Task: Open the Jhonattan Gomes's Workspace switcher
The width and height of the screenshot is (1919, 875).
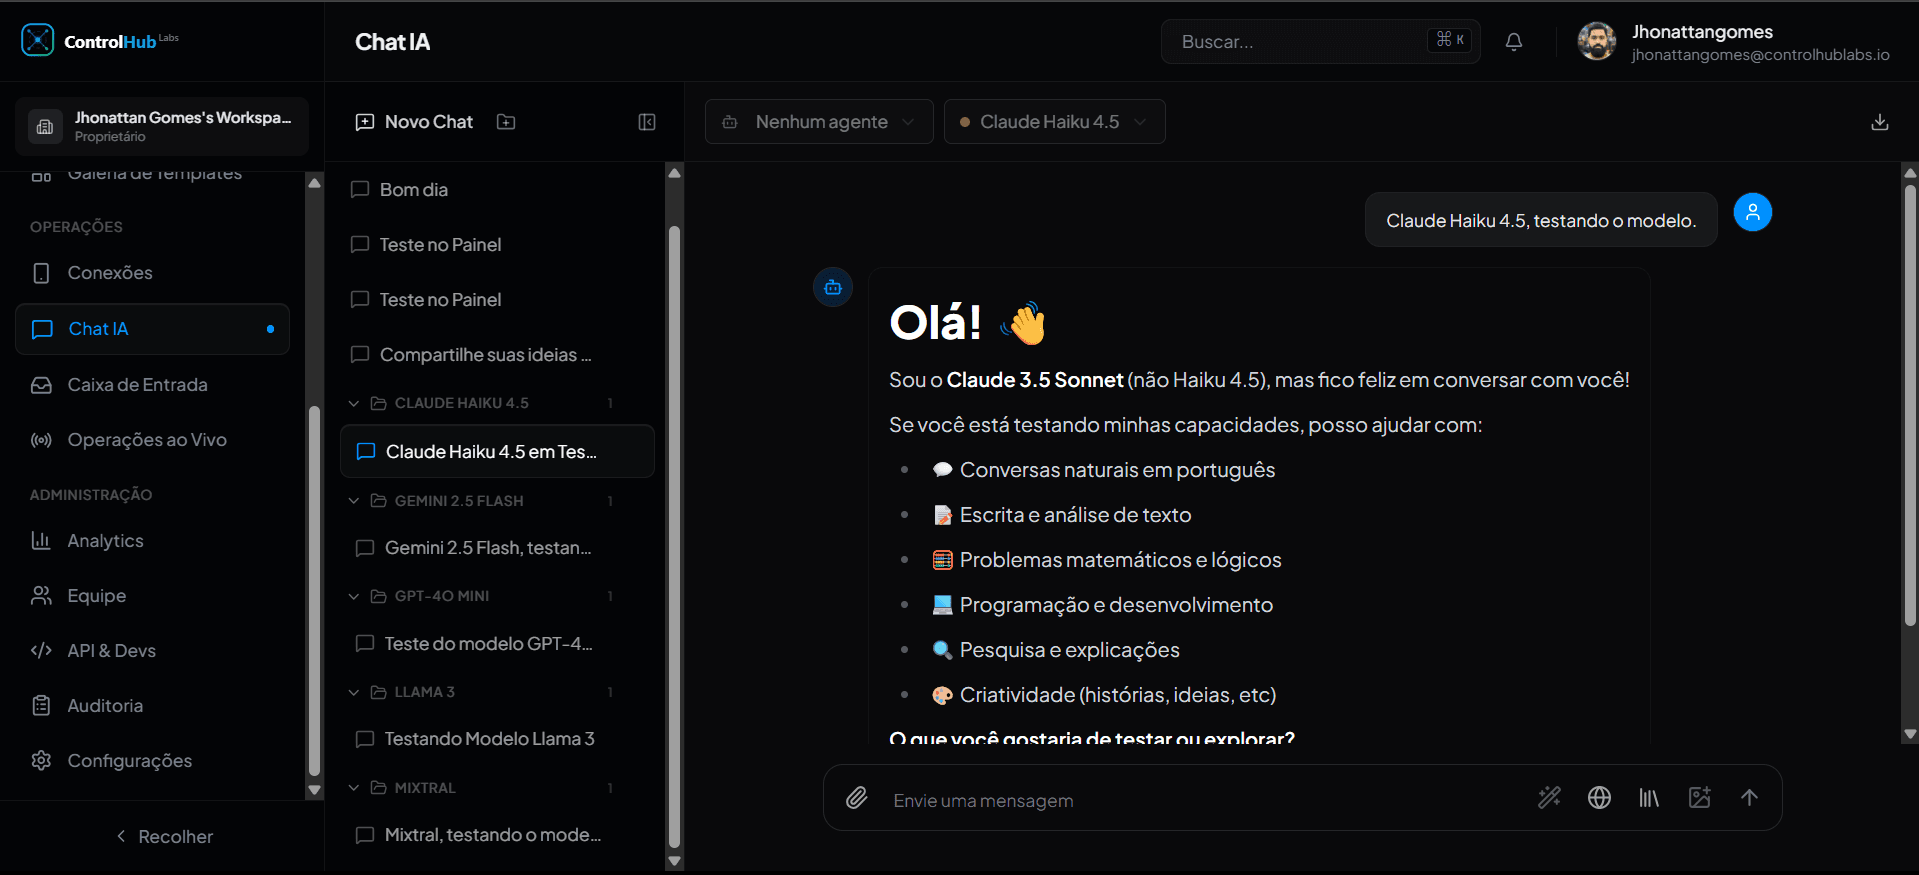Action: point(162,126)
